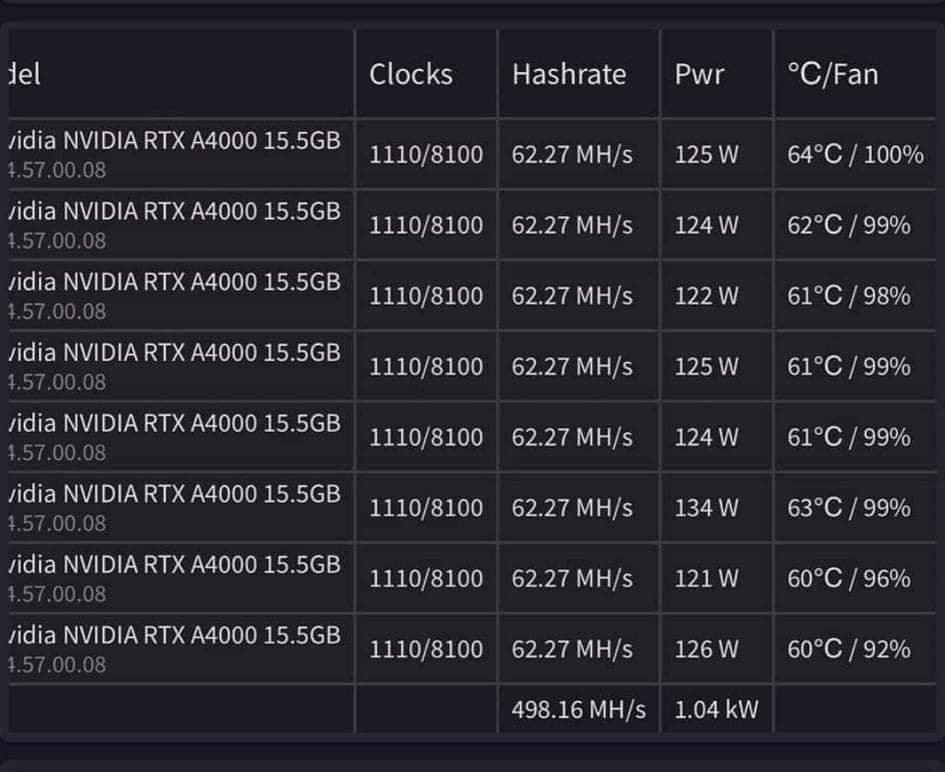
Task: Click hashrate in the 64°C / 100% row
Action: coord(572,155)
